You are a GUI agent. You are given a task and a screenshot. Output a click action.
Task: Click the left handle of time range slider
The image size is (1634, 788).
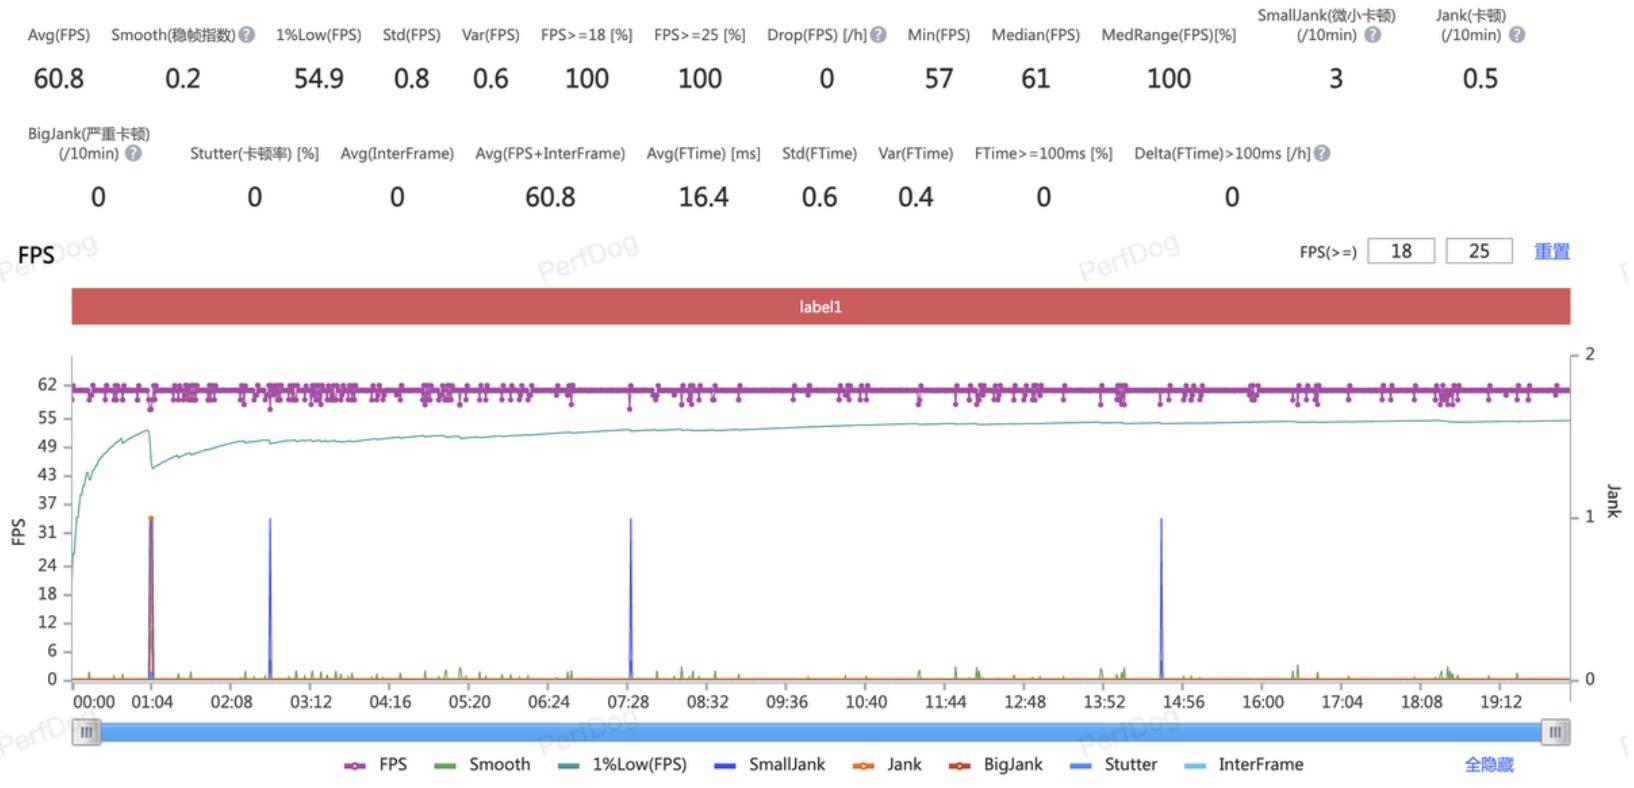pyautogui.click(x=87, y=733)
